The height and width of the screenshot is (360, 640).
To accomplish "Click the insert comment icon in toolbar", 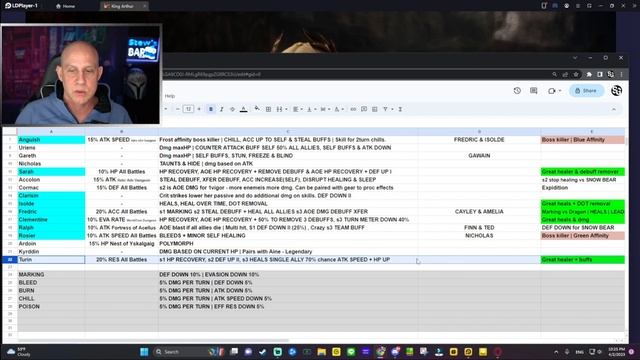I will [364, 109].
